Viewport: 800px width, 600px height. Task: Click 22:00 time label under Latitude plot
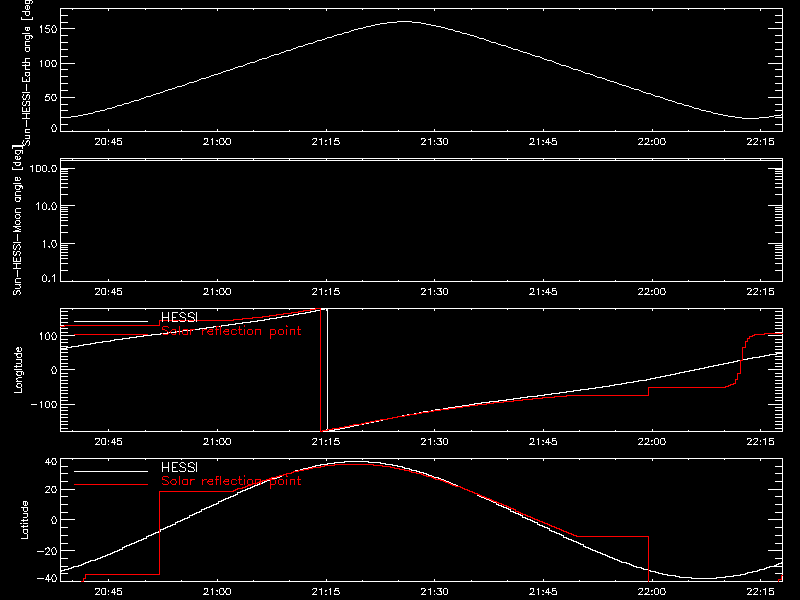652,592
